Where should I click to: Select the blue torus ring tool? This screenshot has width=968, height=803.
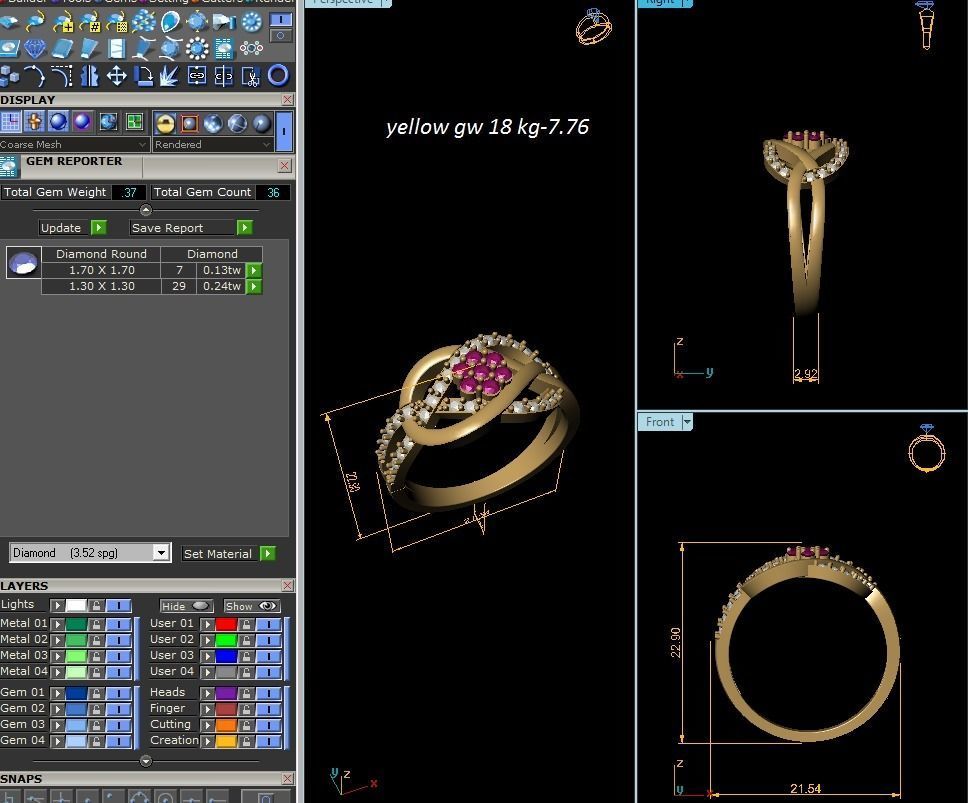point(278,75)
